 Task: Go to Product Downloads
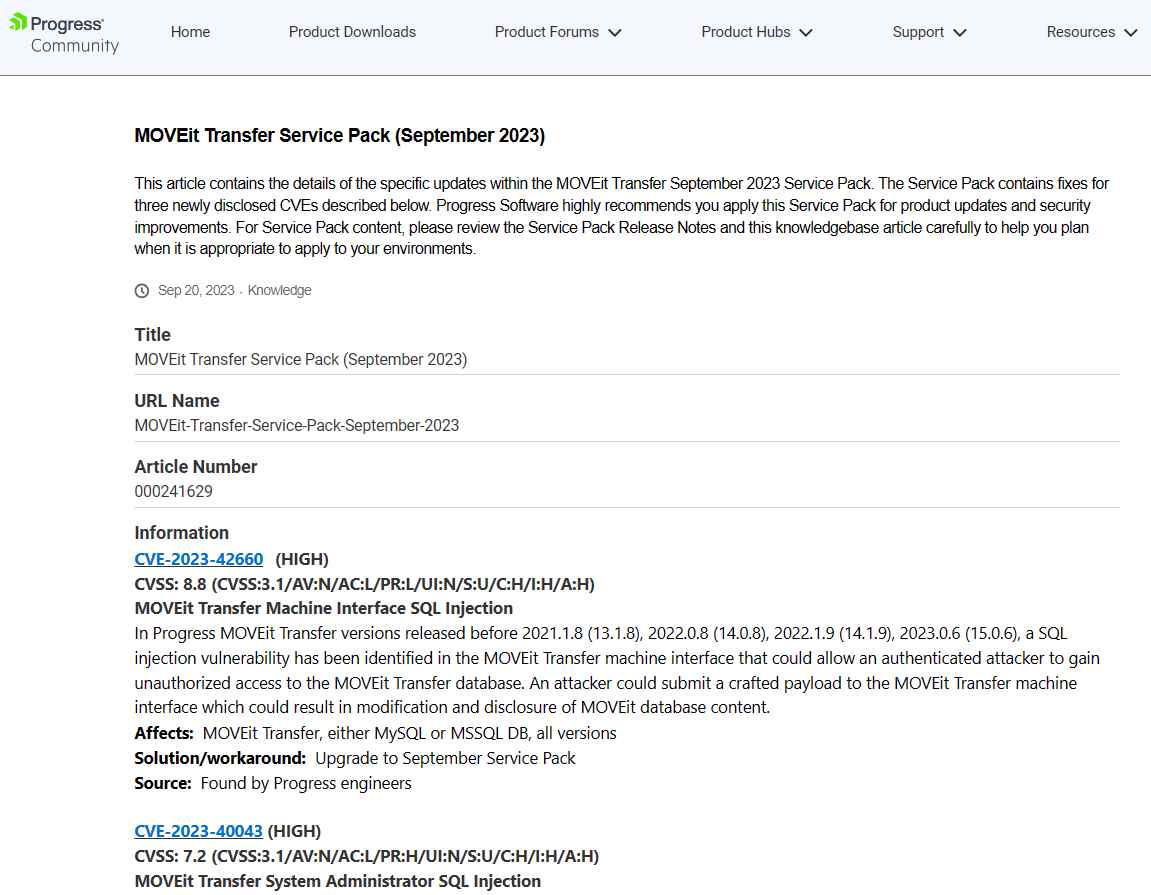(352, 32)
